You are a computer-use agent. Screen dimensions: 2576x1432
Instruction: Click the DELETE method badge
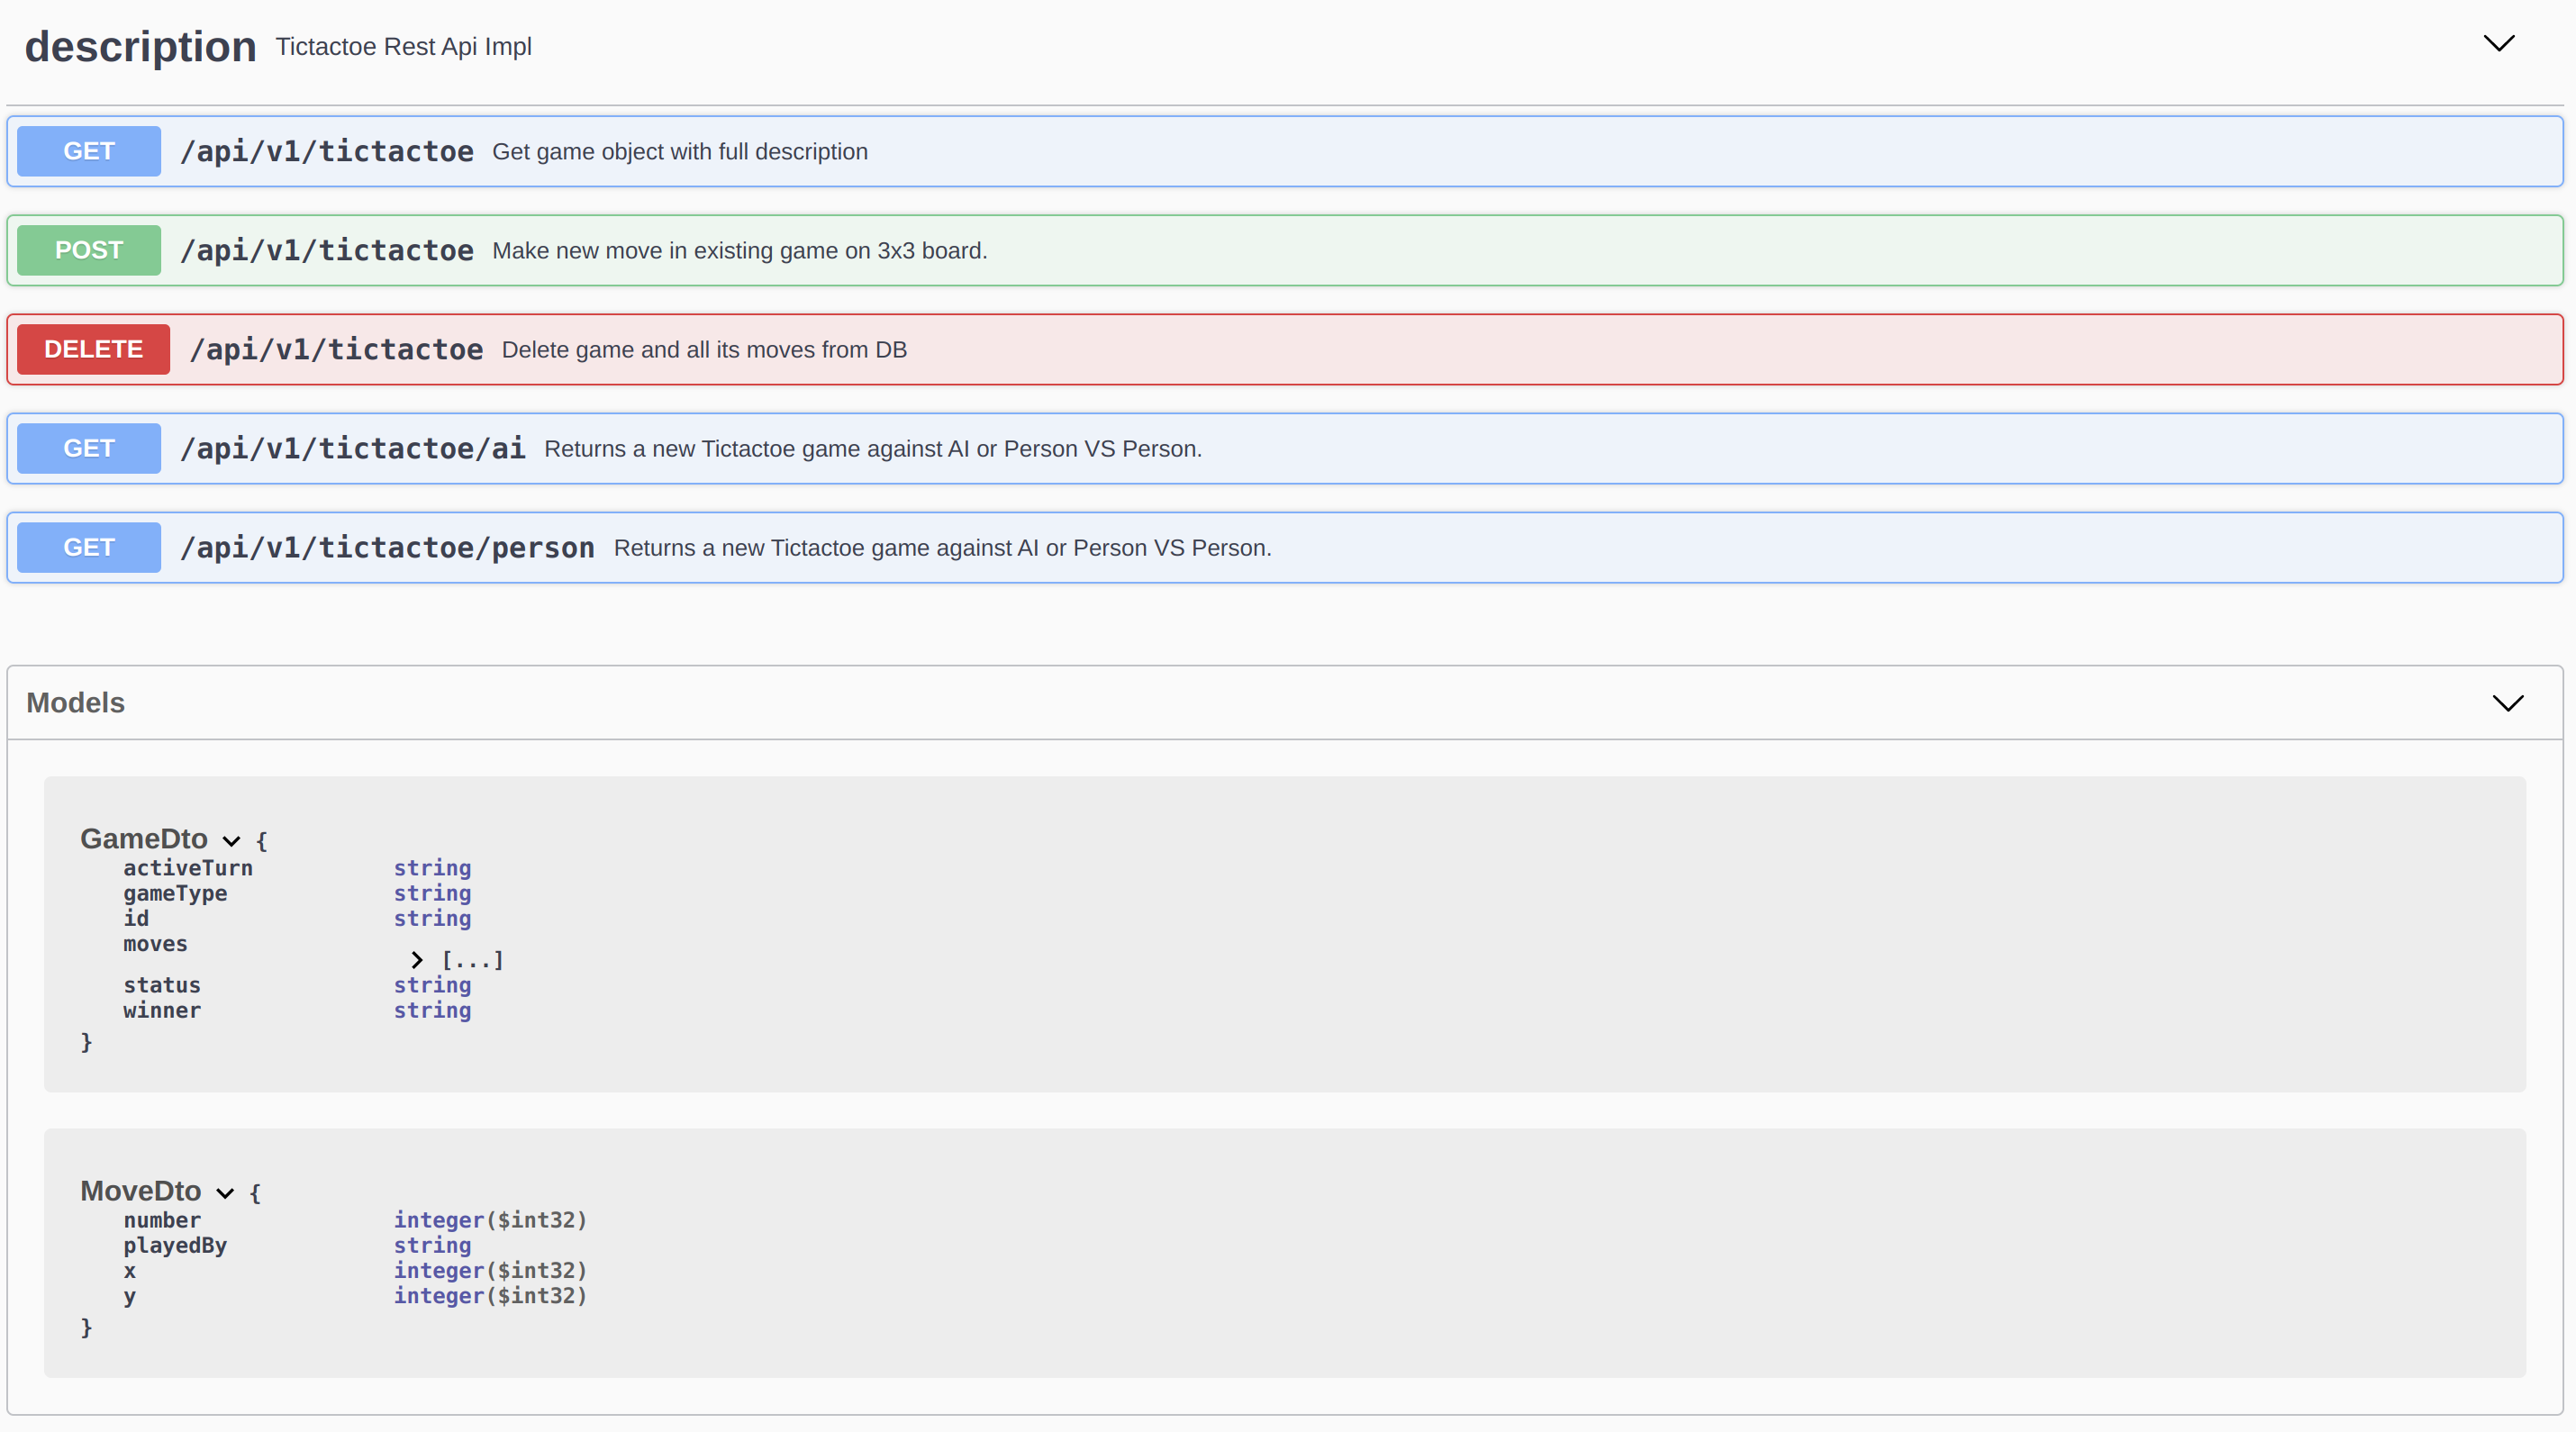coord(93,349)
